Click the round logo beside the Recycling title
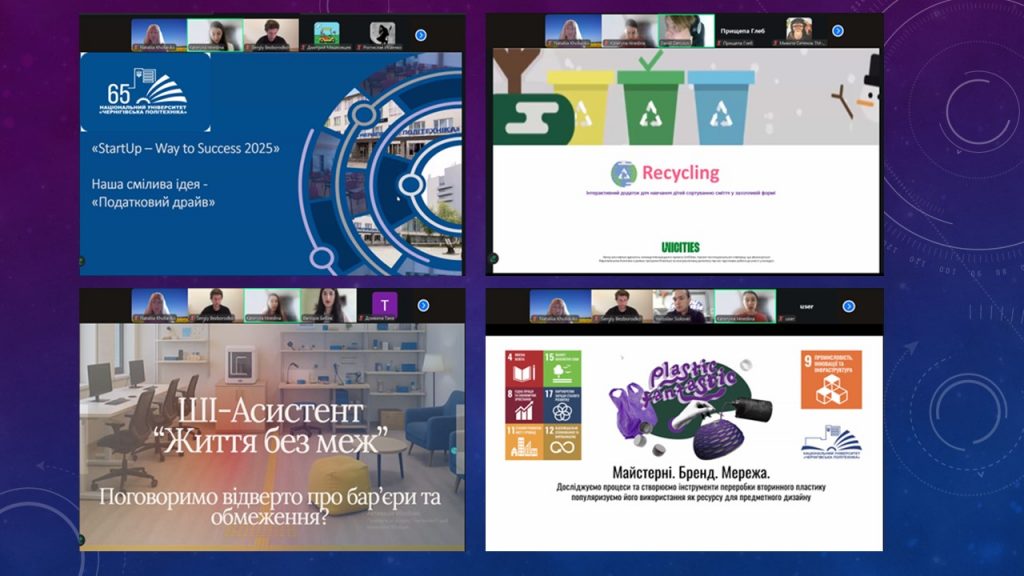 pyautogui.click(x=623, y=174)
